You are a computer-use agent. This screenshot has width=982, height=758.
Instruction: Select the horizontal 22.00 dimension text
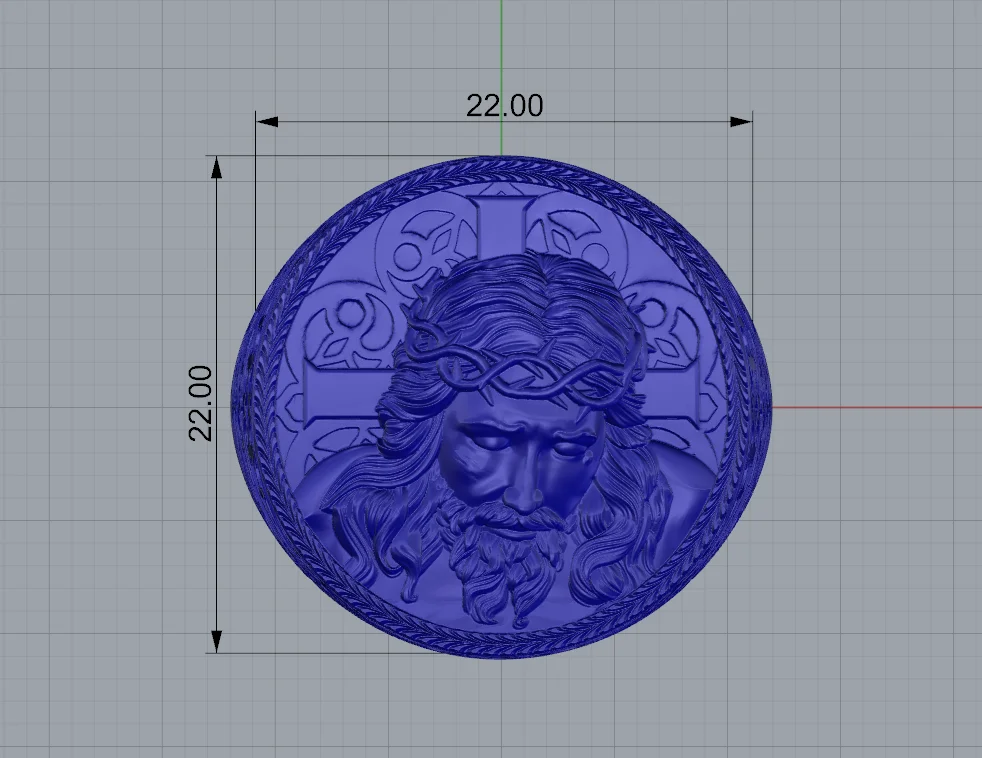tap(504, 105)
